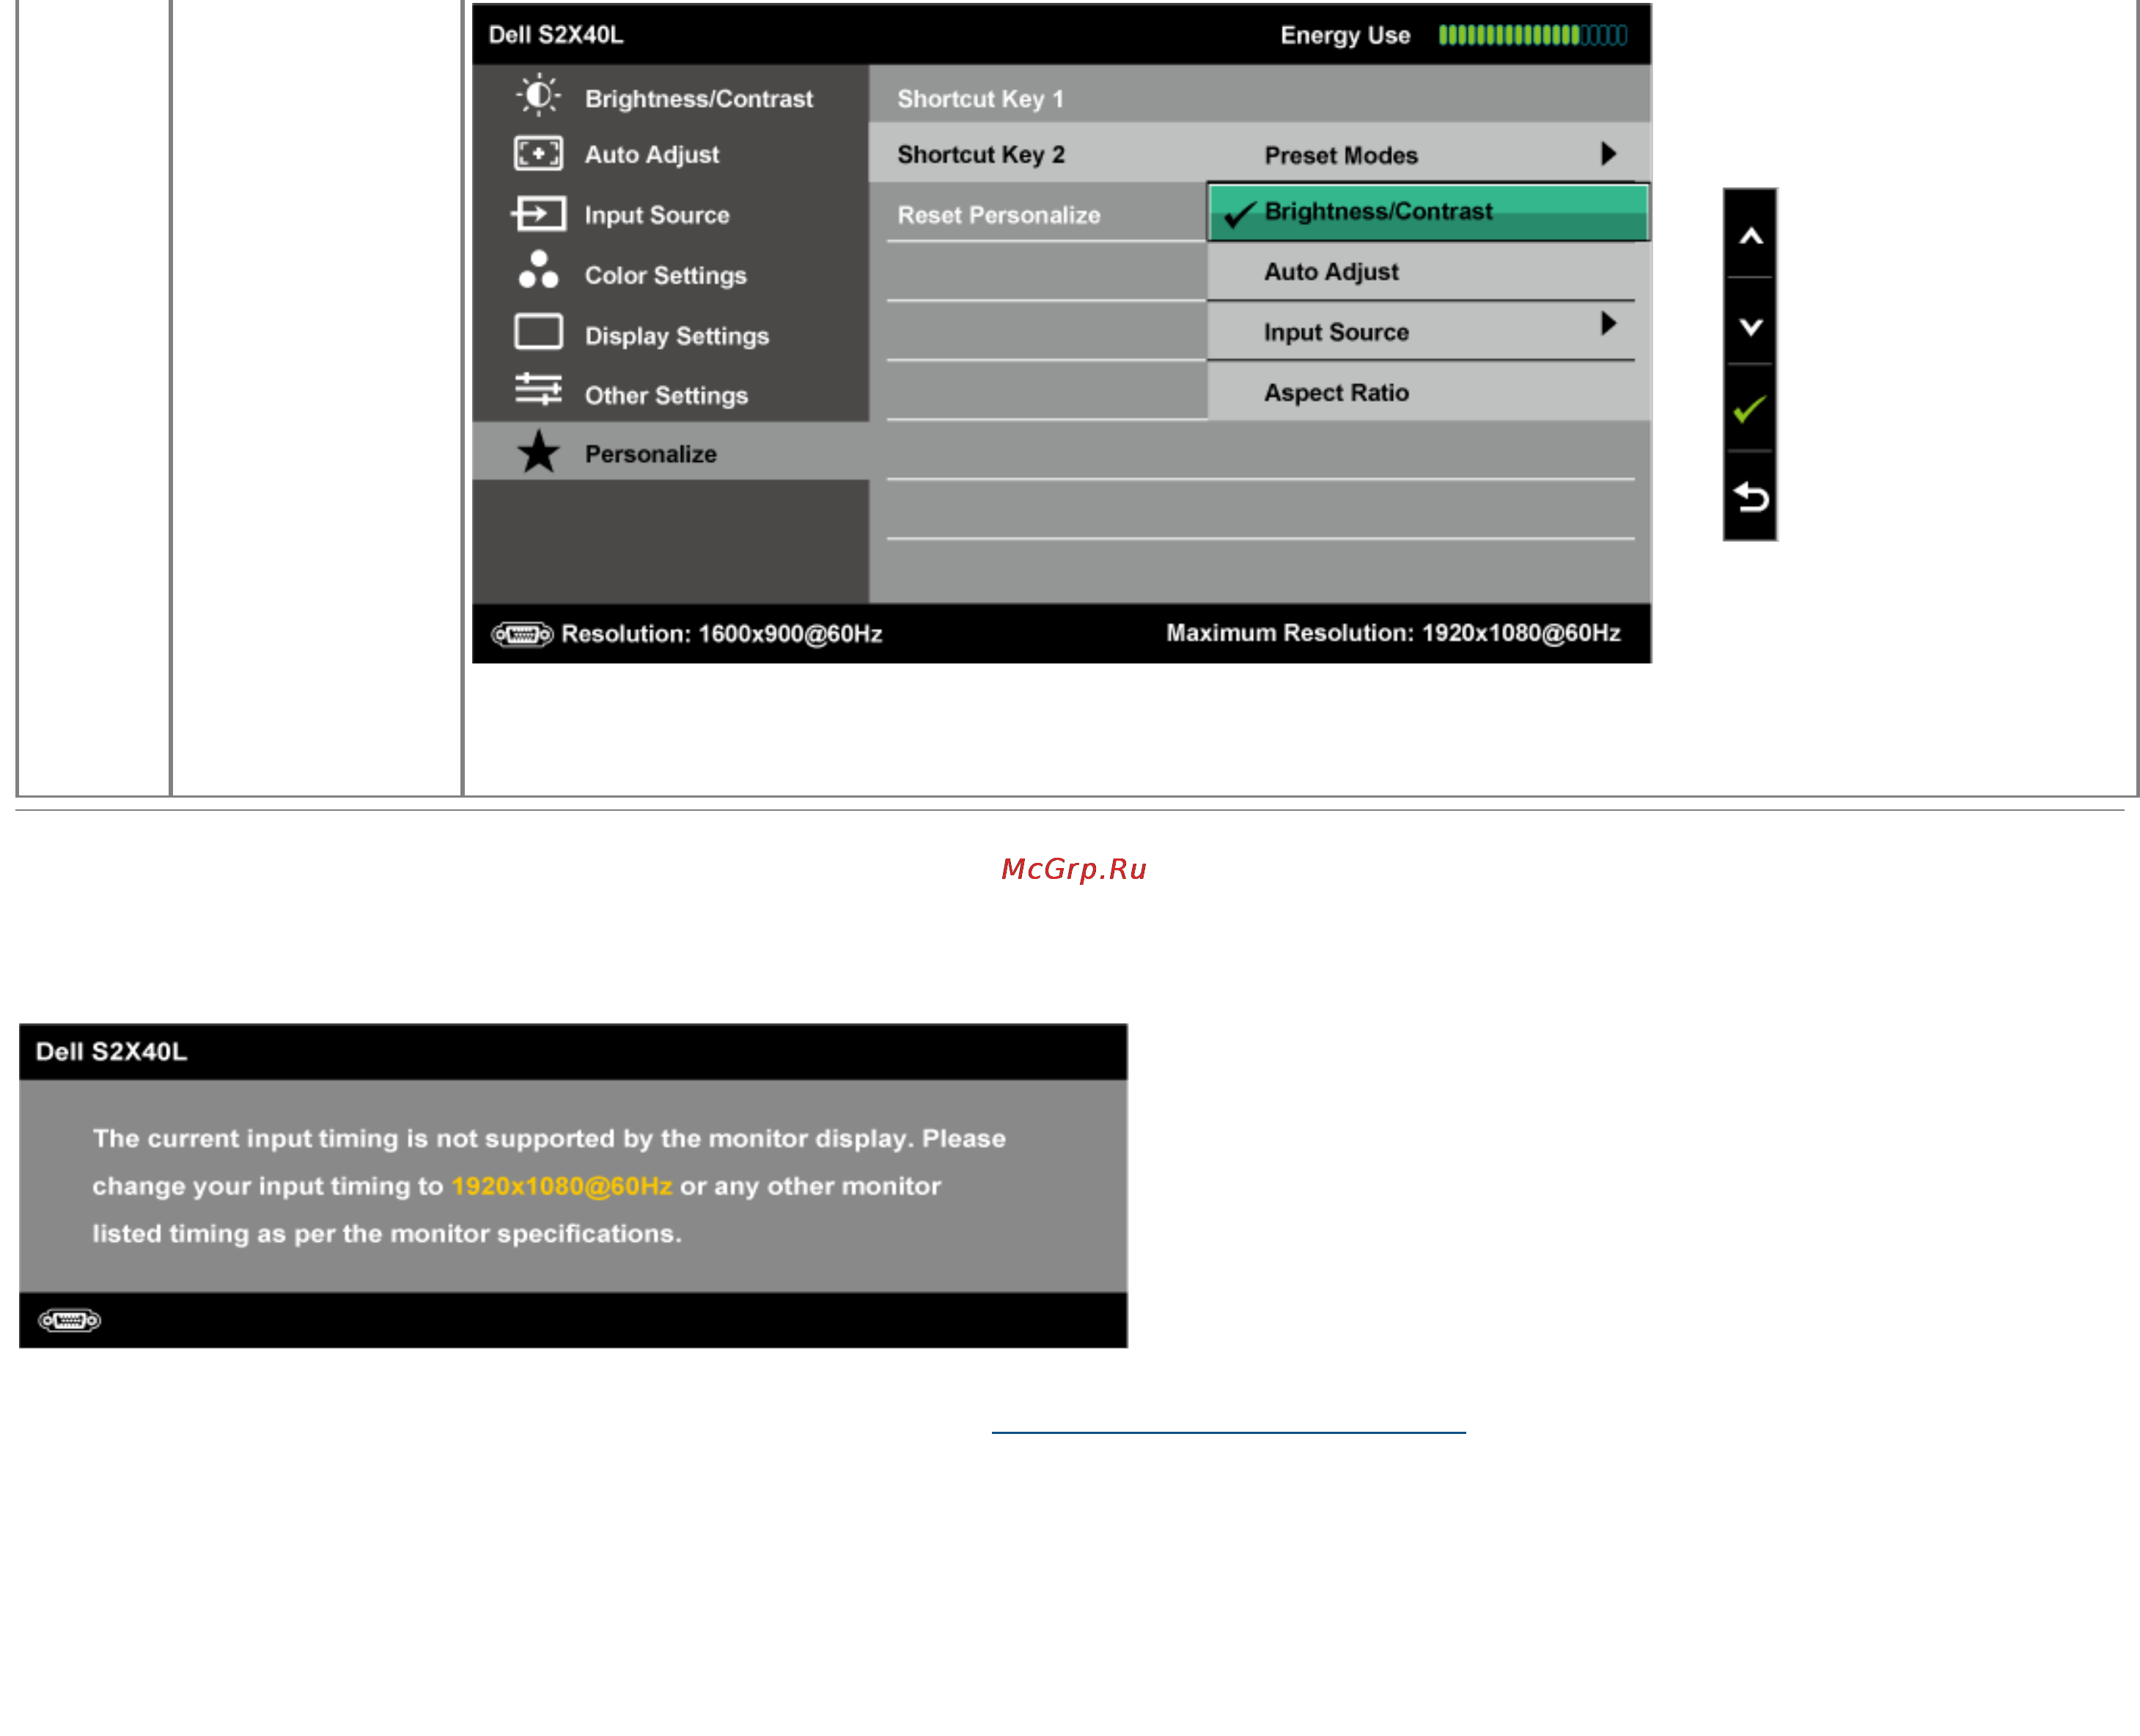Click the Display Settings rectangle icon
The image size is (2140, 1736).
point(538,332)
